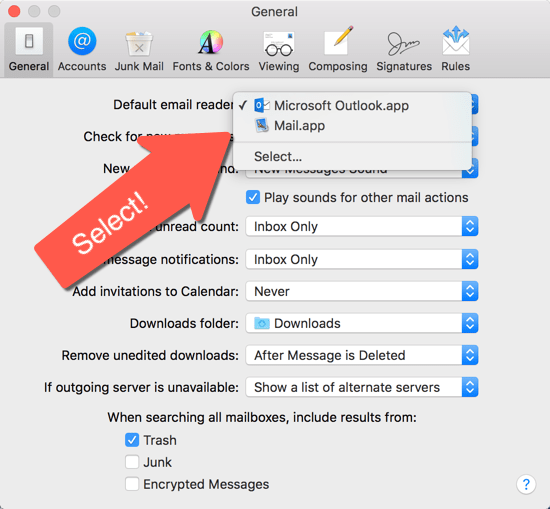Click the 'Remove unedited downloads:' label
550x509 pixels.
[150, 355]
